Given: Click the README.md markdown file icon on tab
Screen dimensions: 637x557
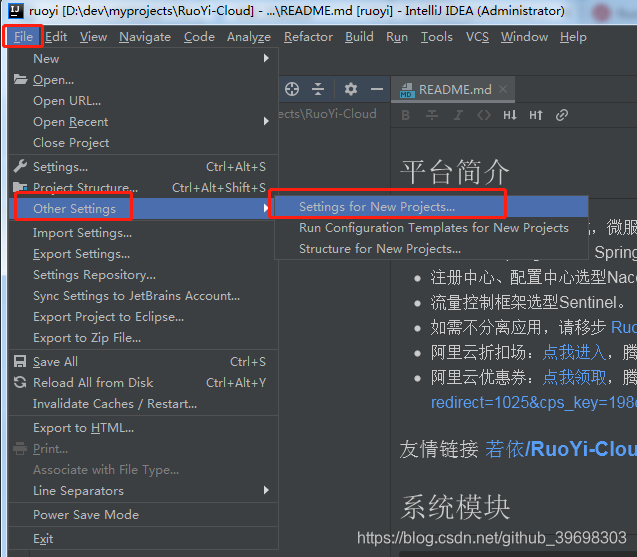Looking at the screenshot, I should click(407, 90).
